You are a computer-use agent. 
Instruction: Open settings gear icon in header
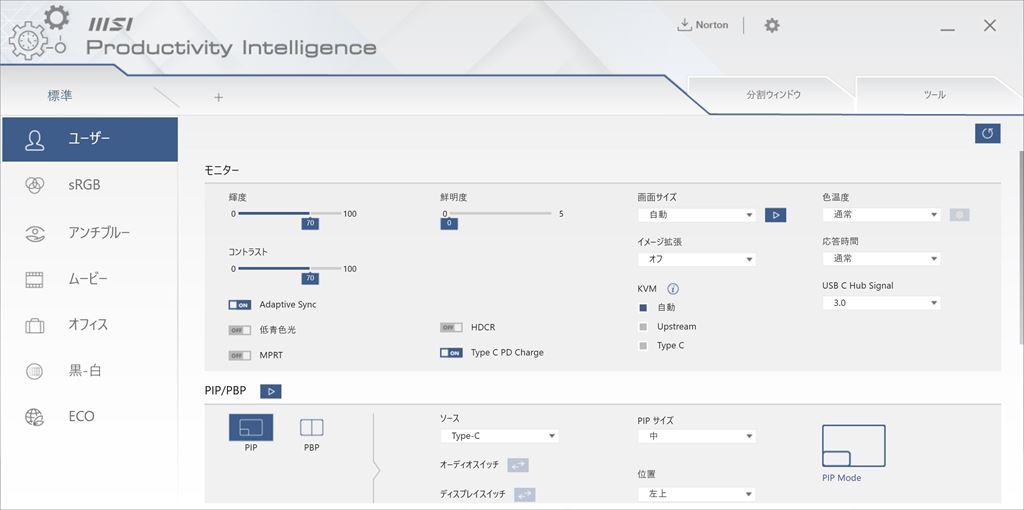(772, 25)
